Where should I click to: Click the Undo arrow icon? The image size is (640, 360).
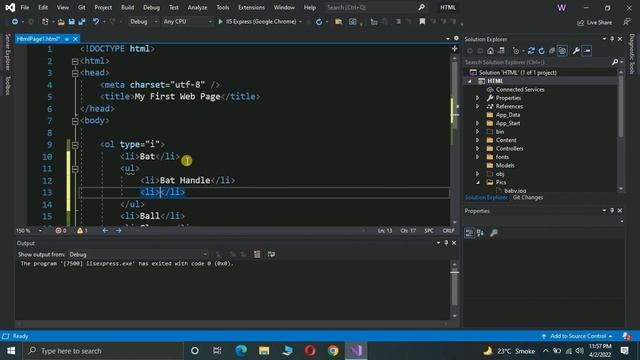coord(96,22)
